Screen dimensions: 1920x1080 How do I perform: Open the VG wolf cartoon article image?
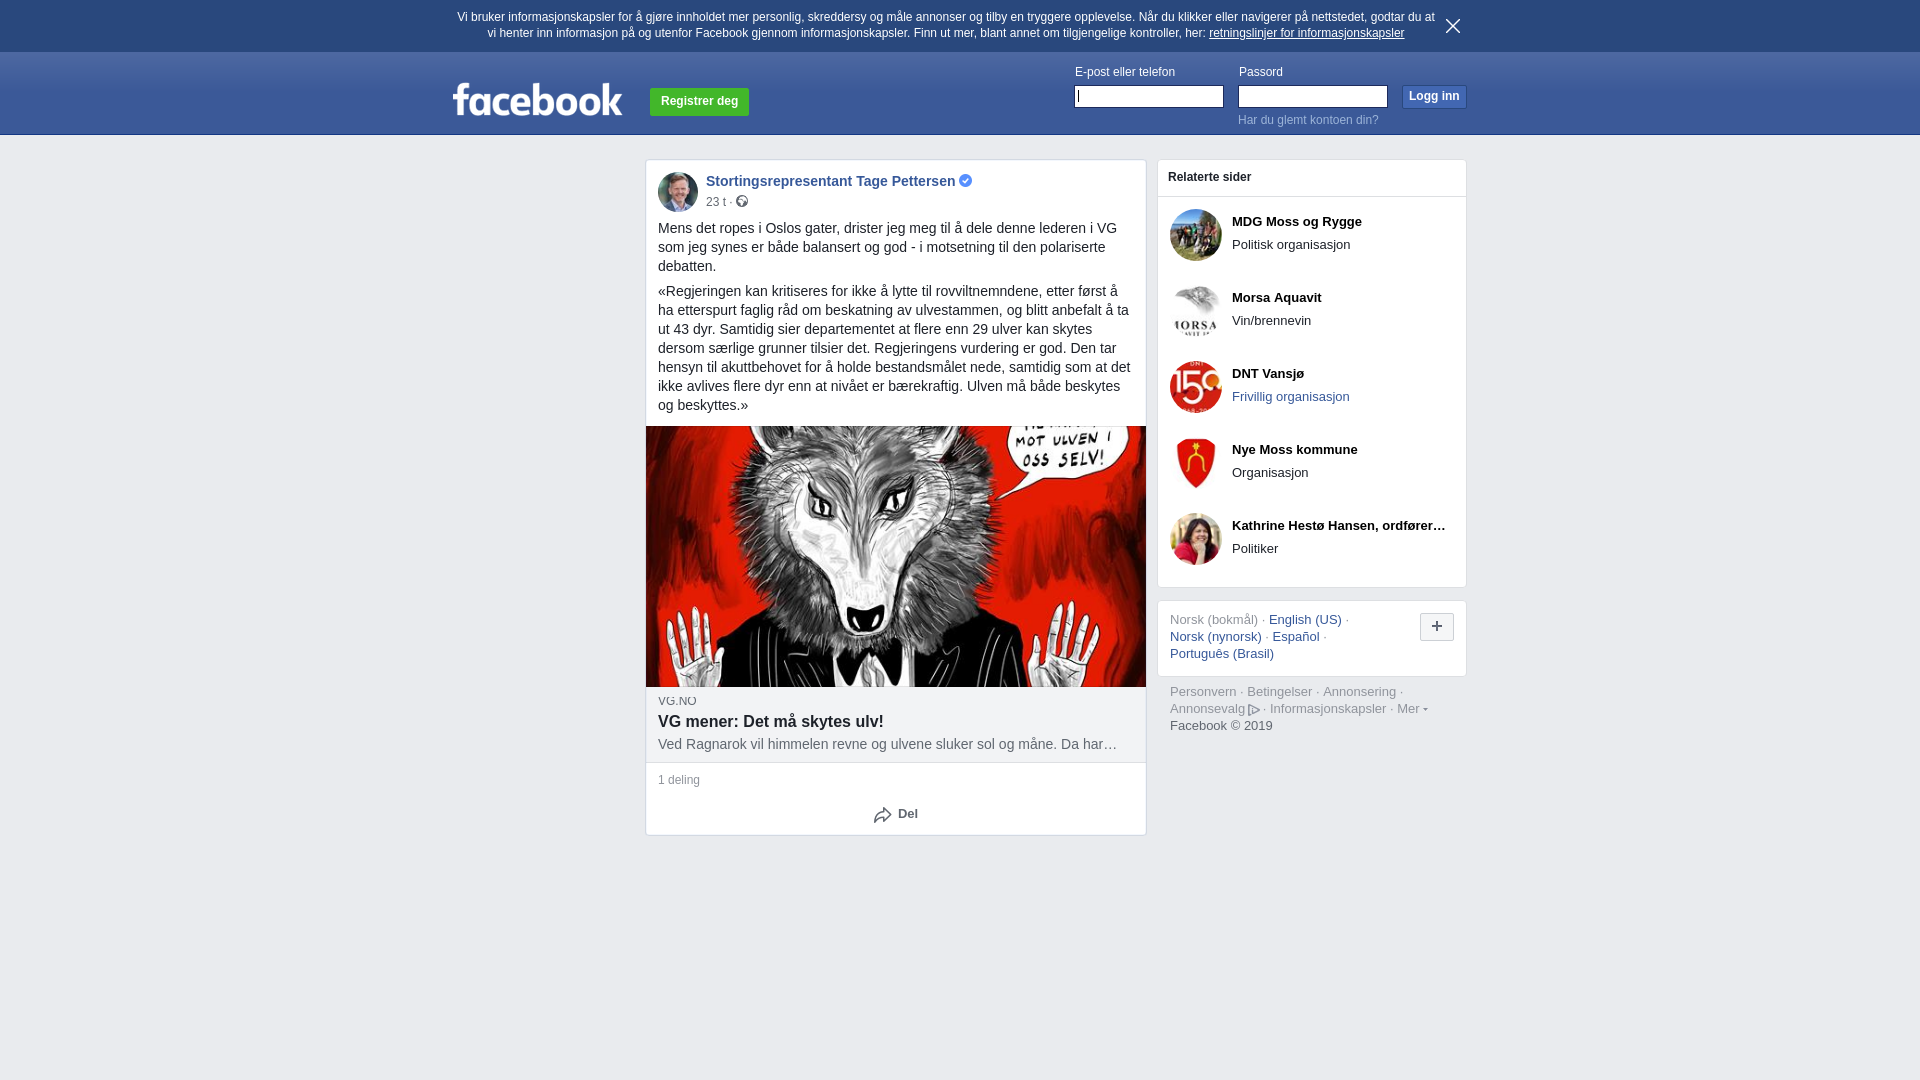pos(896,556)
